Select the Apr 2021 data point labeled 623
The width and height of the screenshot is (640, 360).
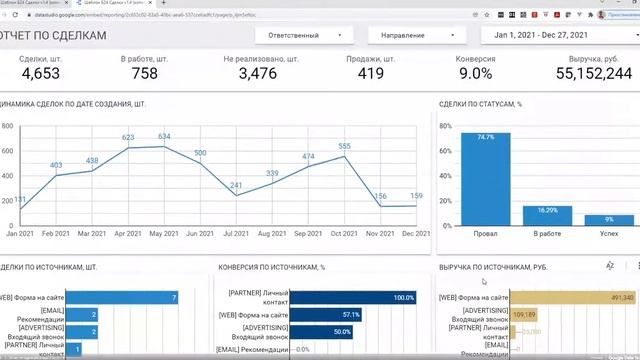128,147
